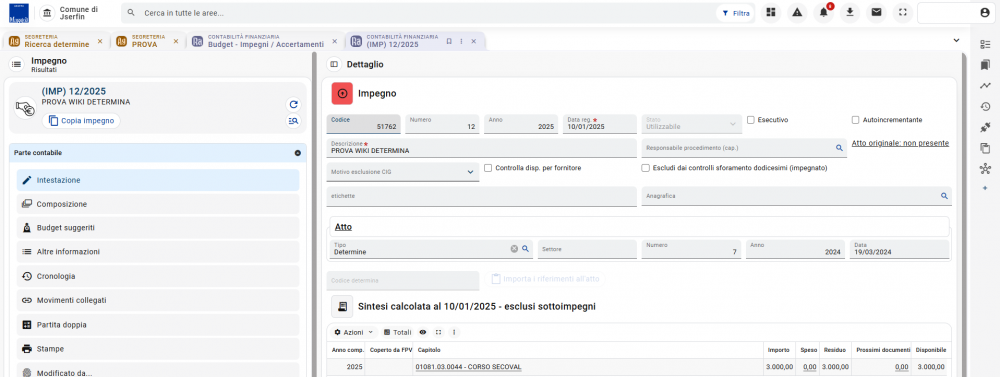Open the list menu icon beside Impegno Risultati

(x=17, y=64)
